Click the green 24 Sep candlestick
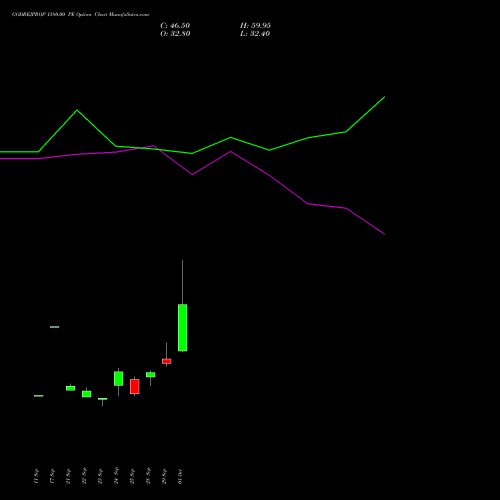Screen dimensions: 500x500 coord(118,378)
